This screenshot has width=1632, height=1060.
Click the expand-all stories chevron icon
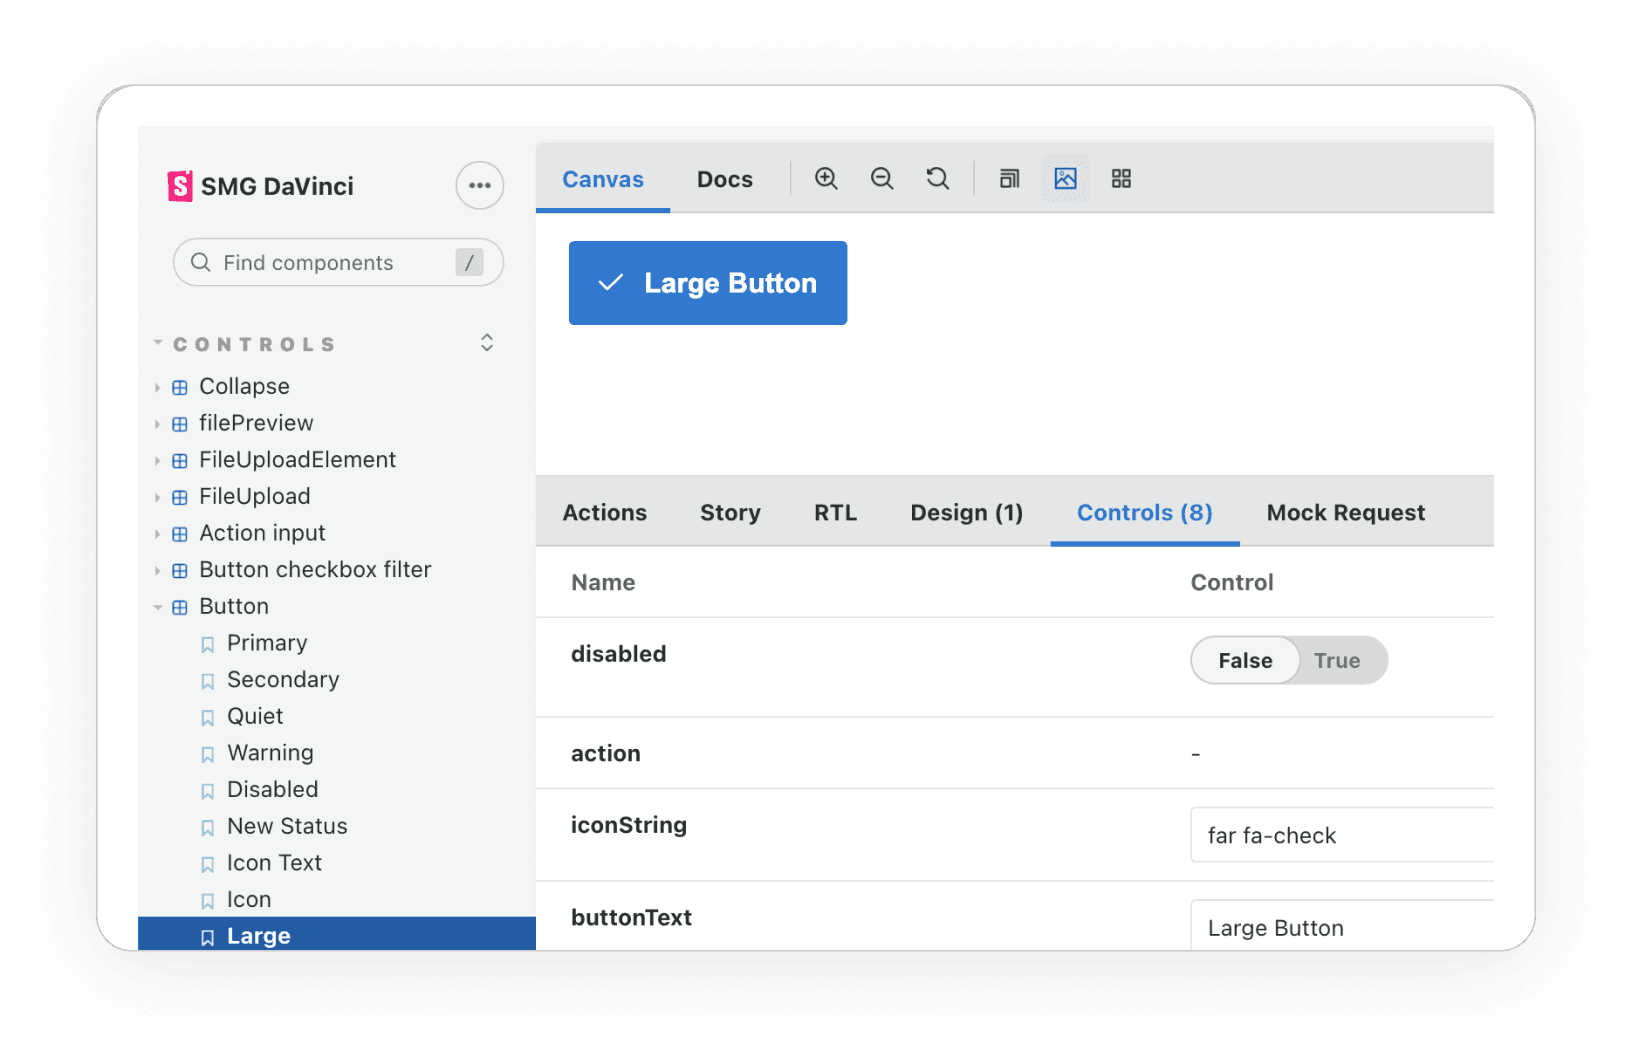coord(487,342)
